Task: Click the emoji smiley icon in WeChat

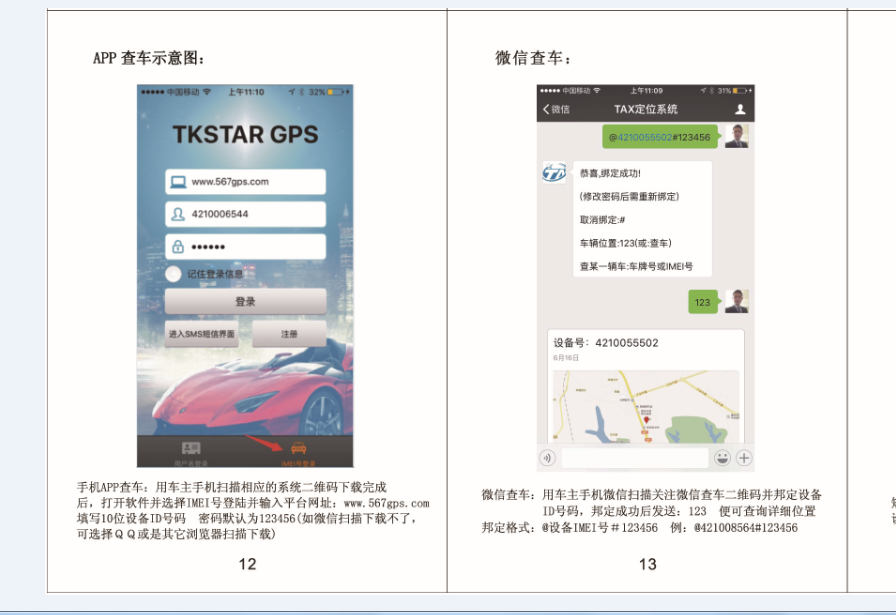Action: point(722,458)
